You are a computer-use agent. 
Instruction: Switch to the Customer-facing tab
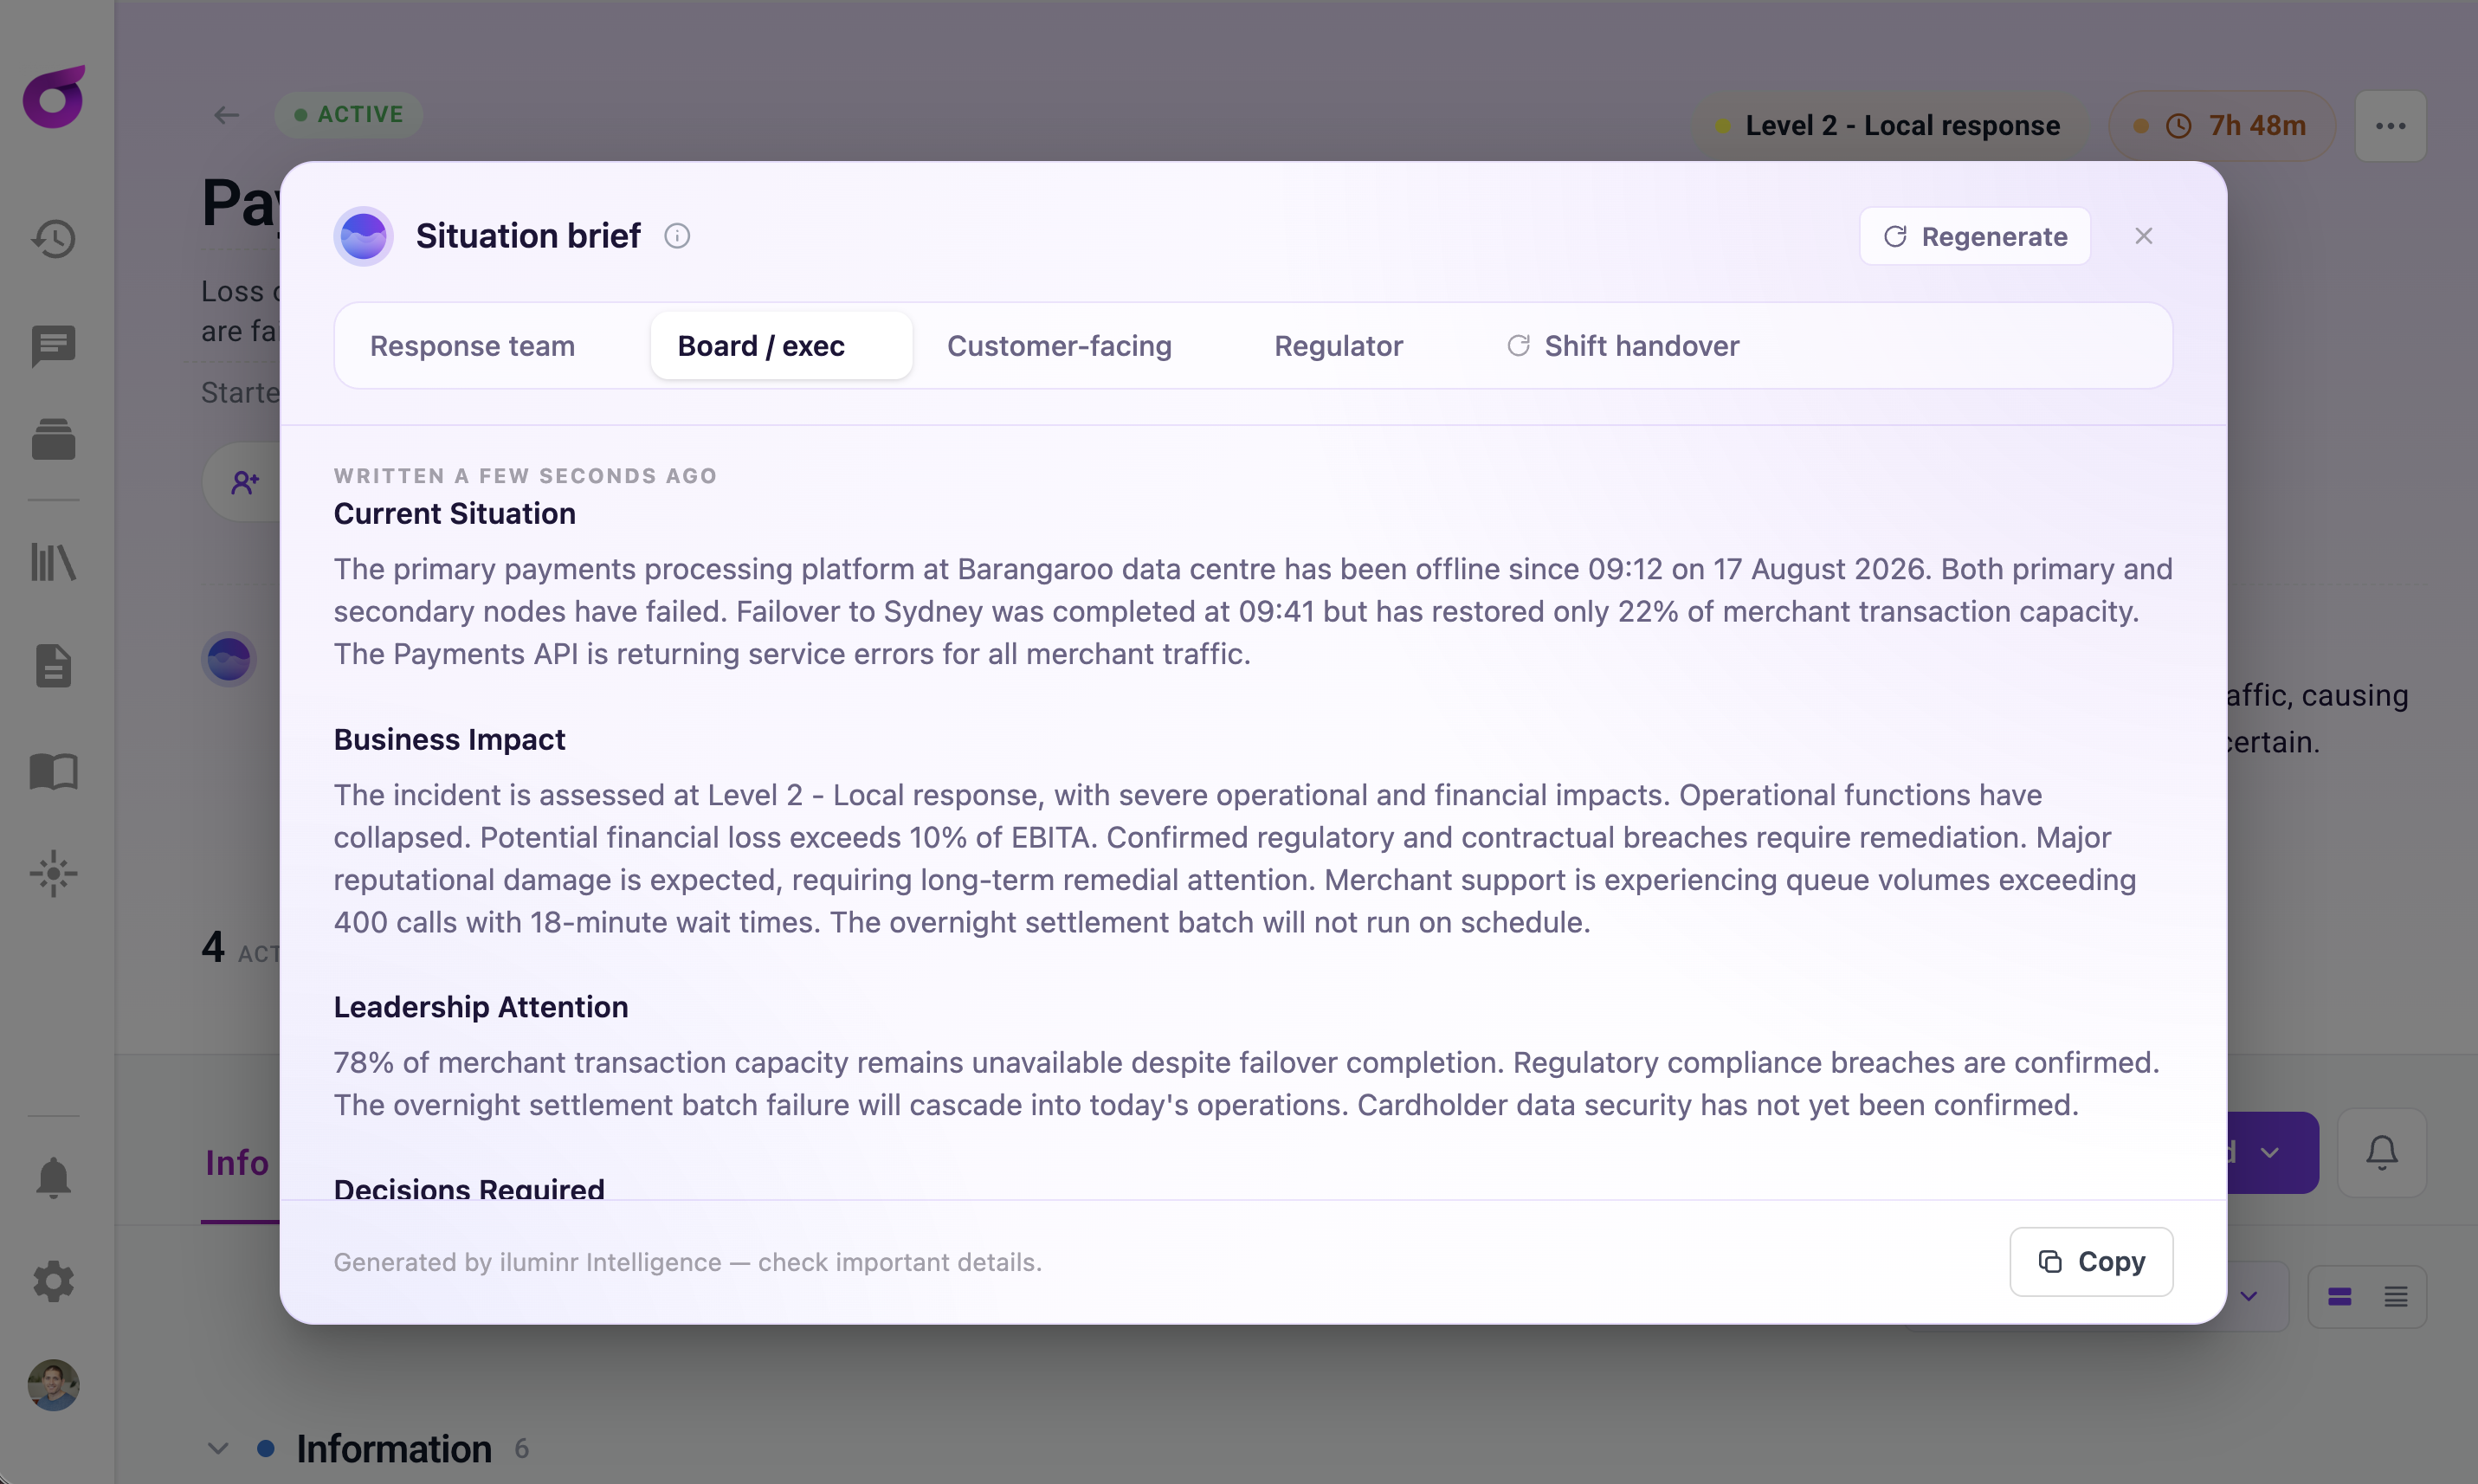(1059, 346)
